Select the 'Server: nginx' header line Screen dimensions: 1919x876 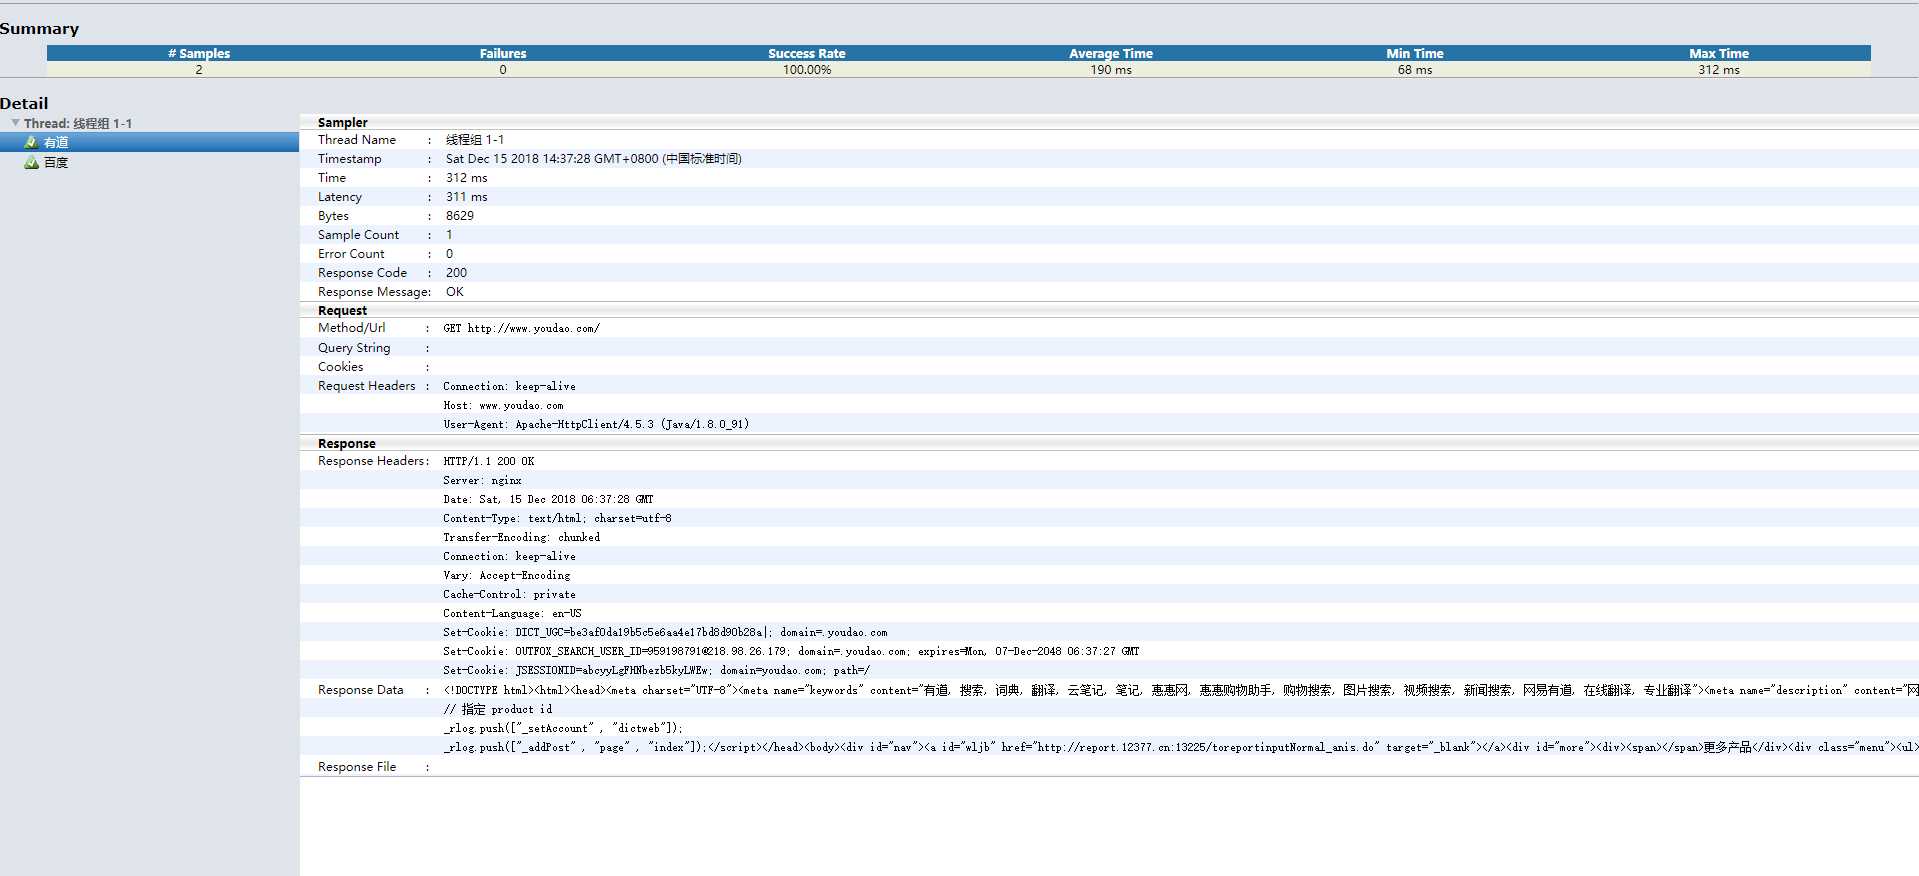pos(482,480)
